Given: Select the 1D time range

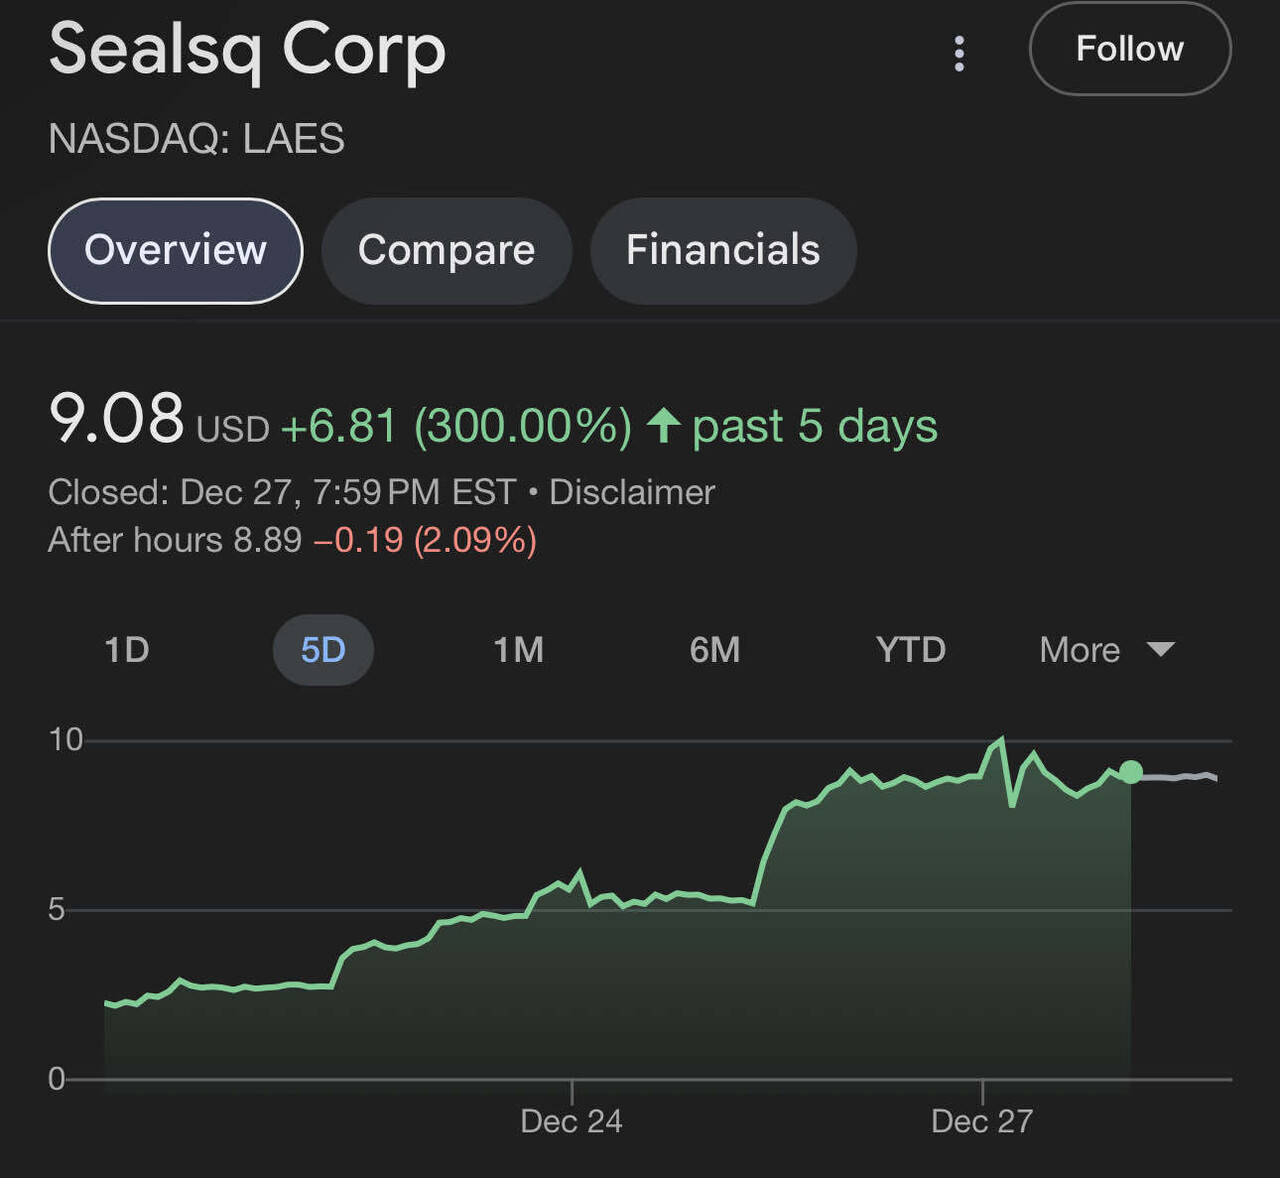Looking at the screenshot, I should coord(127,650).
